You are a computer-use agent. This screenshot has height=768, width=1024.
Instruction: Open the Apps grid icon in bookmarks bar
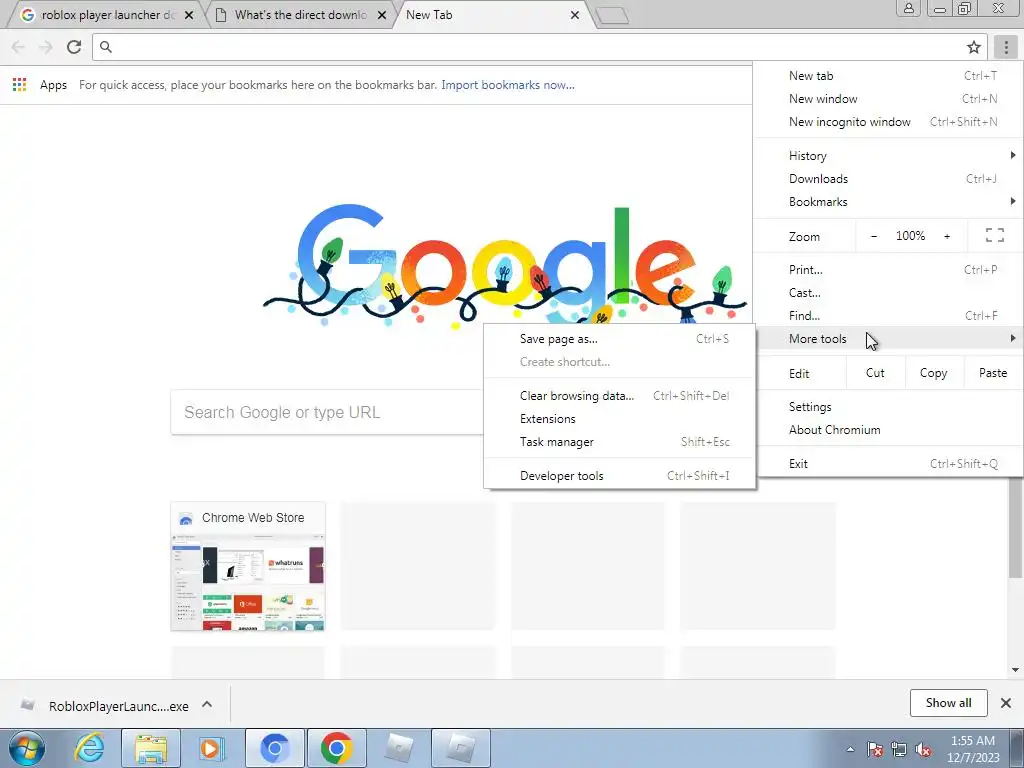pos(20,84)
